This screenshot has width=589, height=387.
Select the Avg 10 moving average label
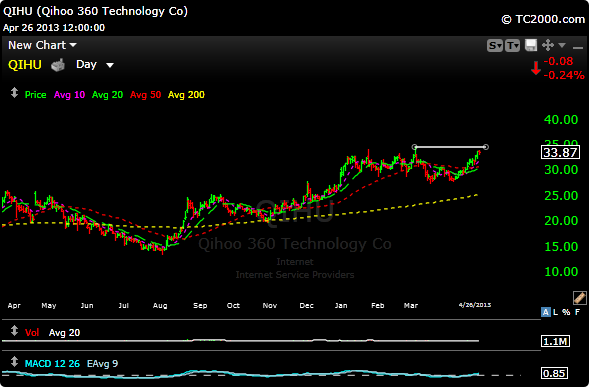point(69,95)
